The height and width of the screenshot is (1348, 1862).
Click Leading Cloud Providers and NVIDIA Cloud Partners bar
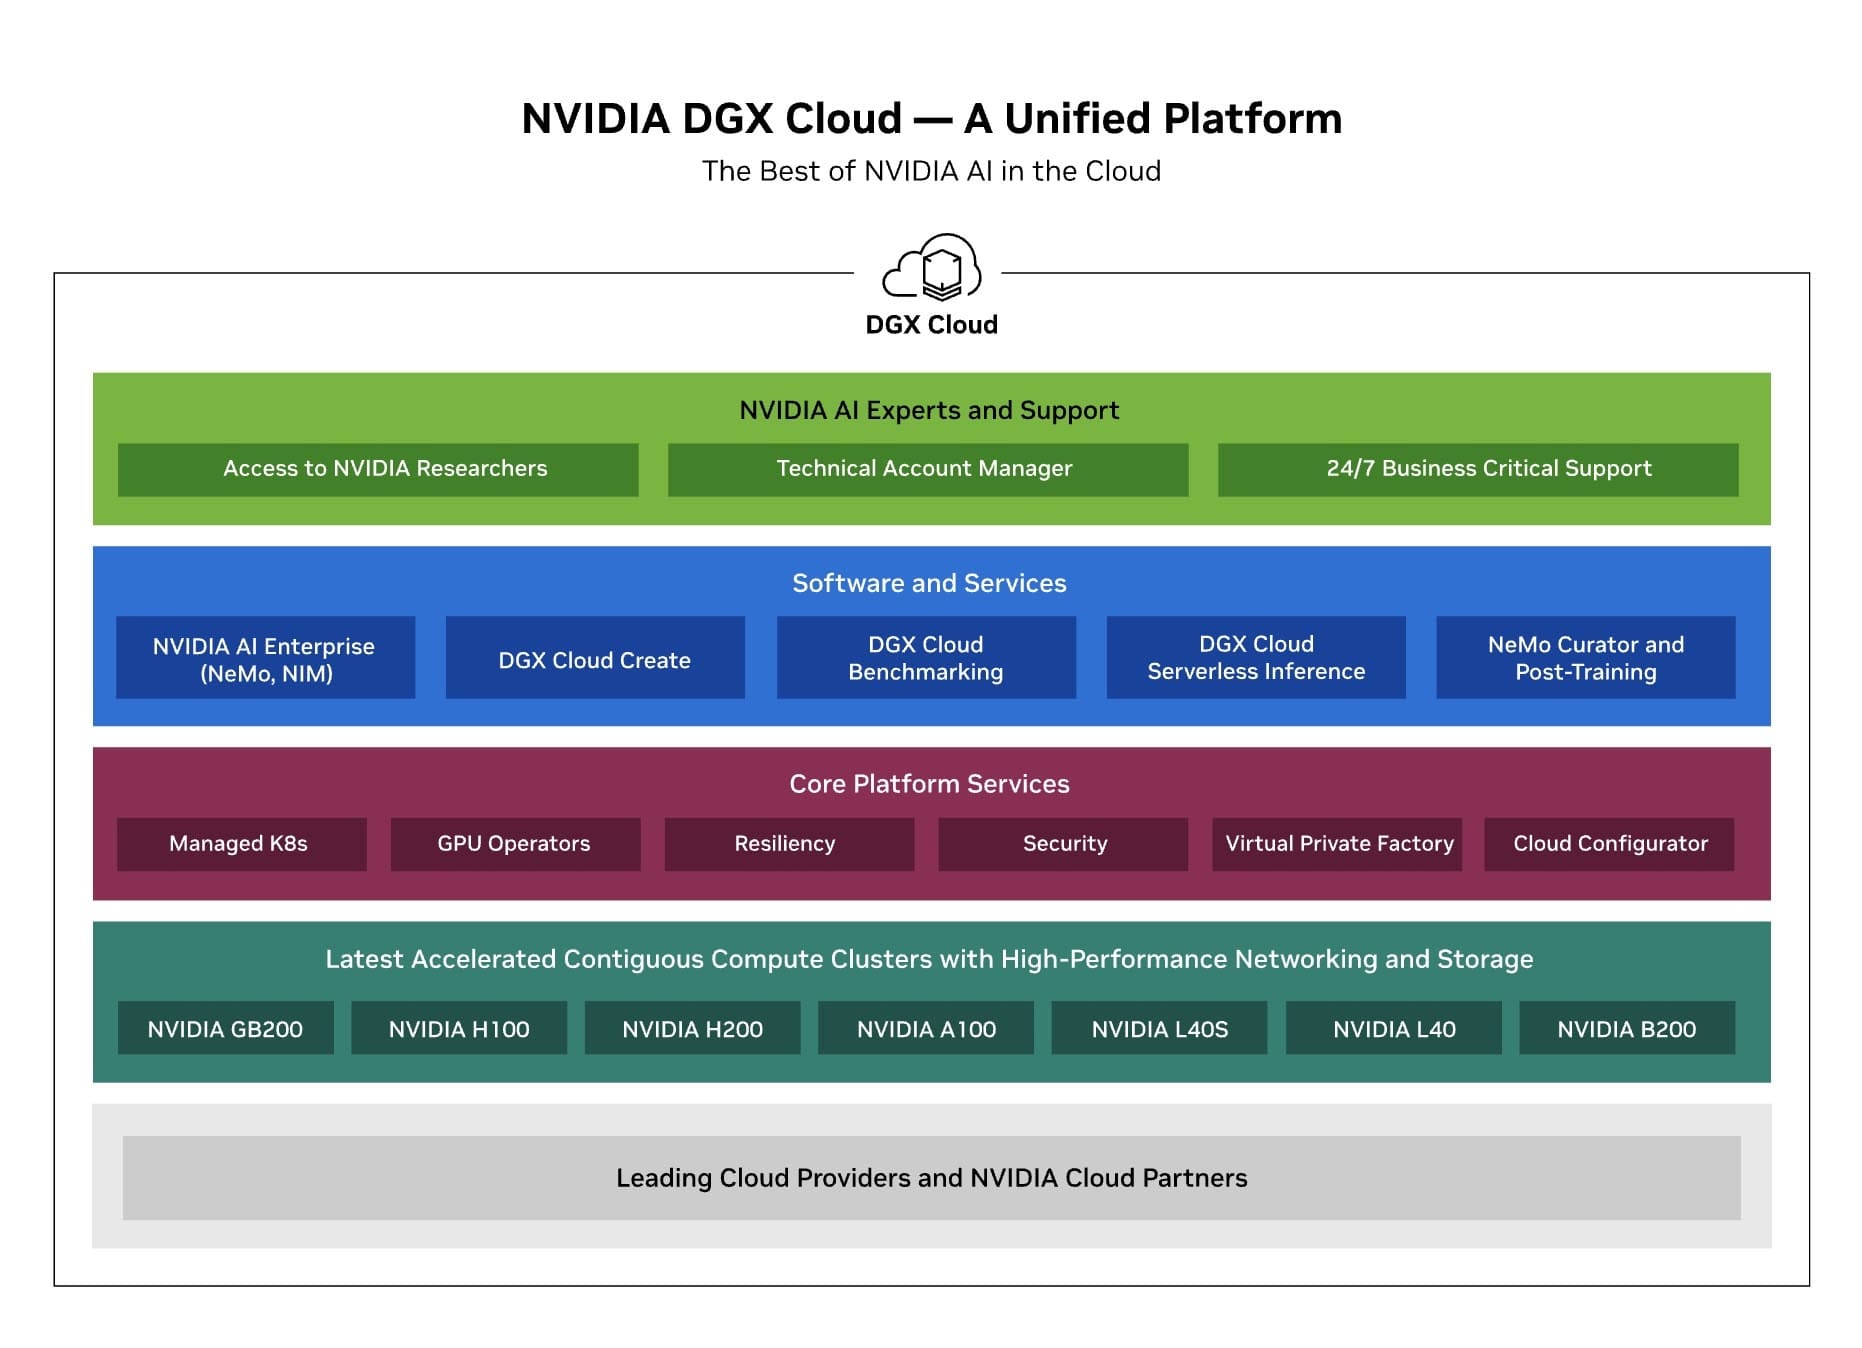[932, 1178]
